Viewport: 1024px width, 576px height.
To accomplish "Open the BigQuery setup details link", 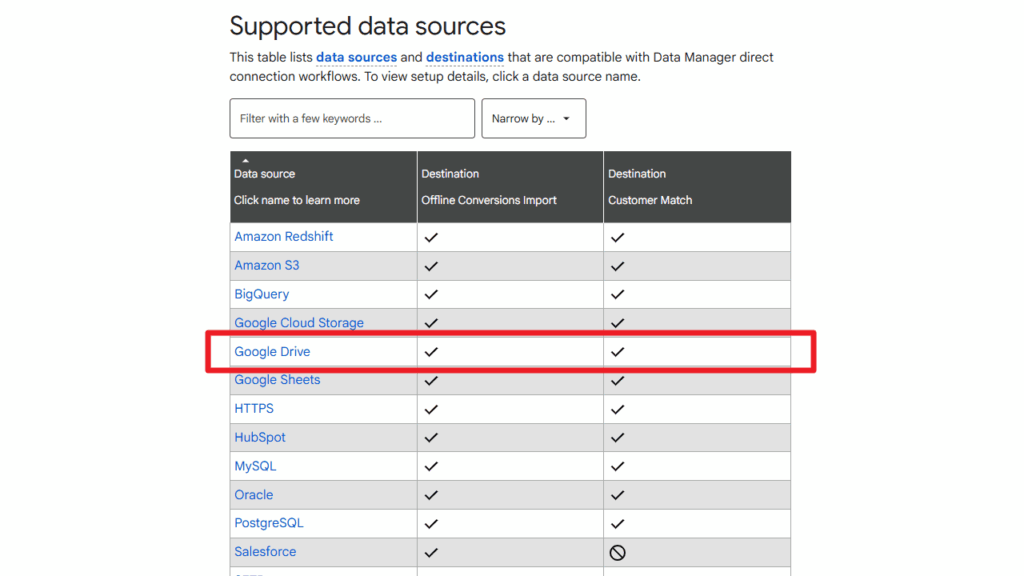I will pos(261,294).
